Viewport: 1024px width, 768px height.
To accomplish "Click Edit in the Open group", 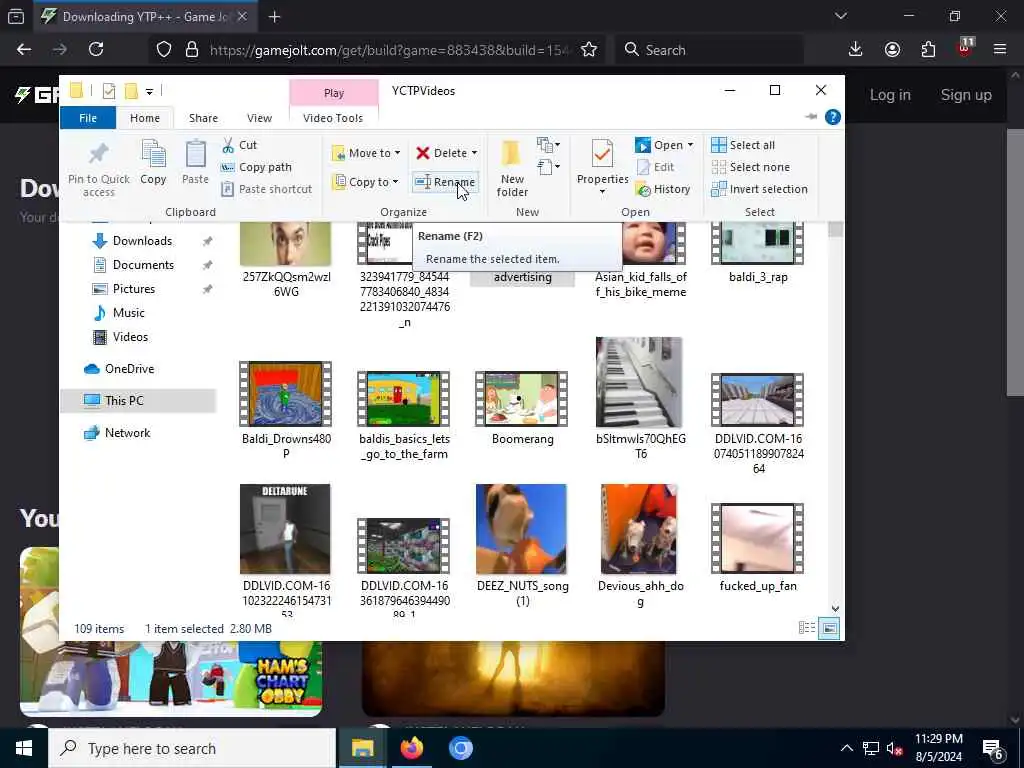I will [x=655, y=167].
